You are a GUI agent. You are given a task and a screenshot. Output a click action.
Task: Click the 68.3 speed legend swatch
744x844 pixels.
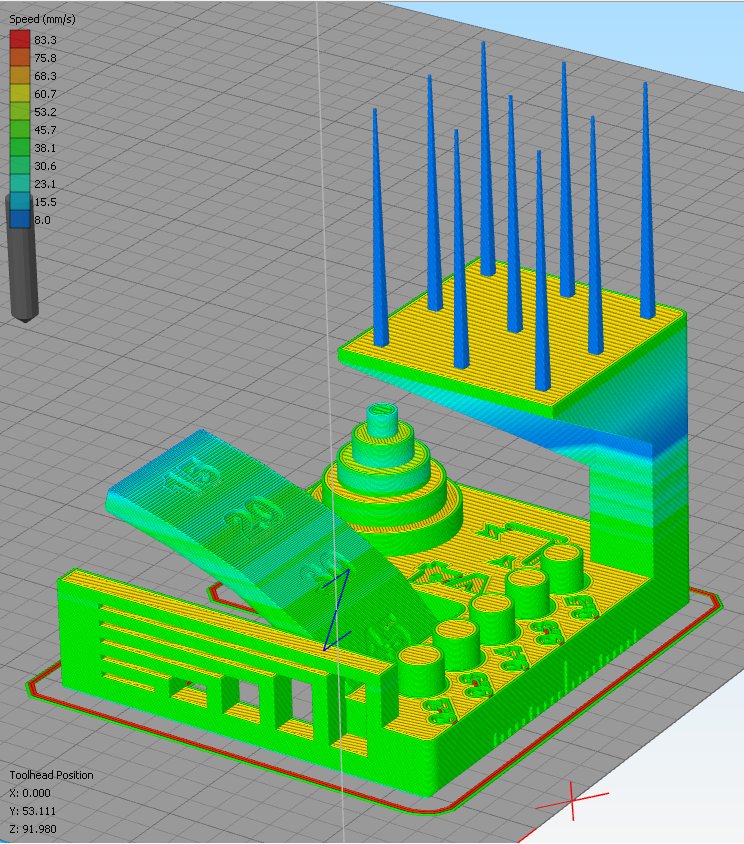(20, 75)
